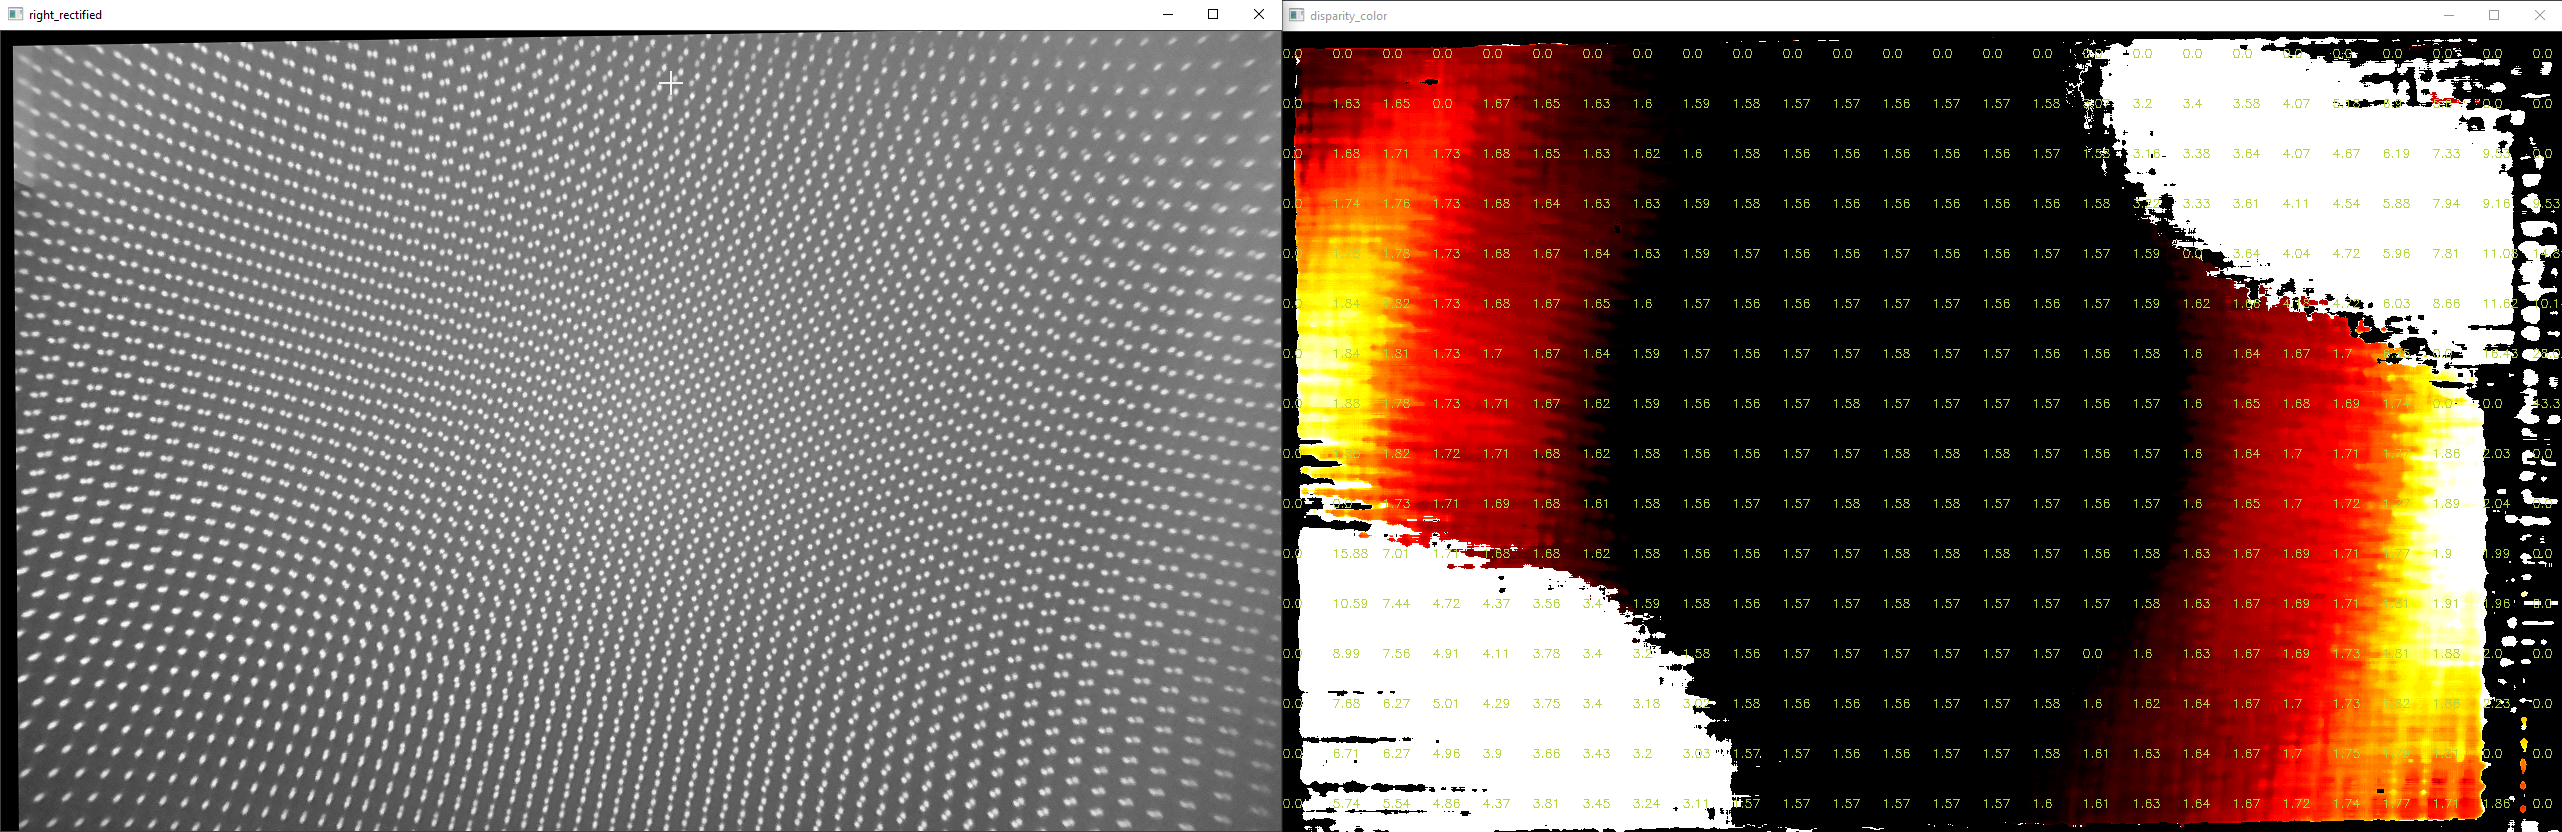
Task: Click the 8.99 disparity value
Action: tap(1346, 654)
